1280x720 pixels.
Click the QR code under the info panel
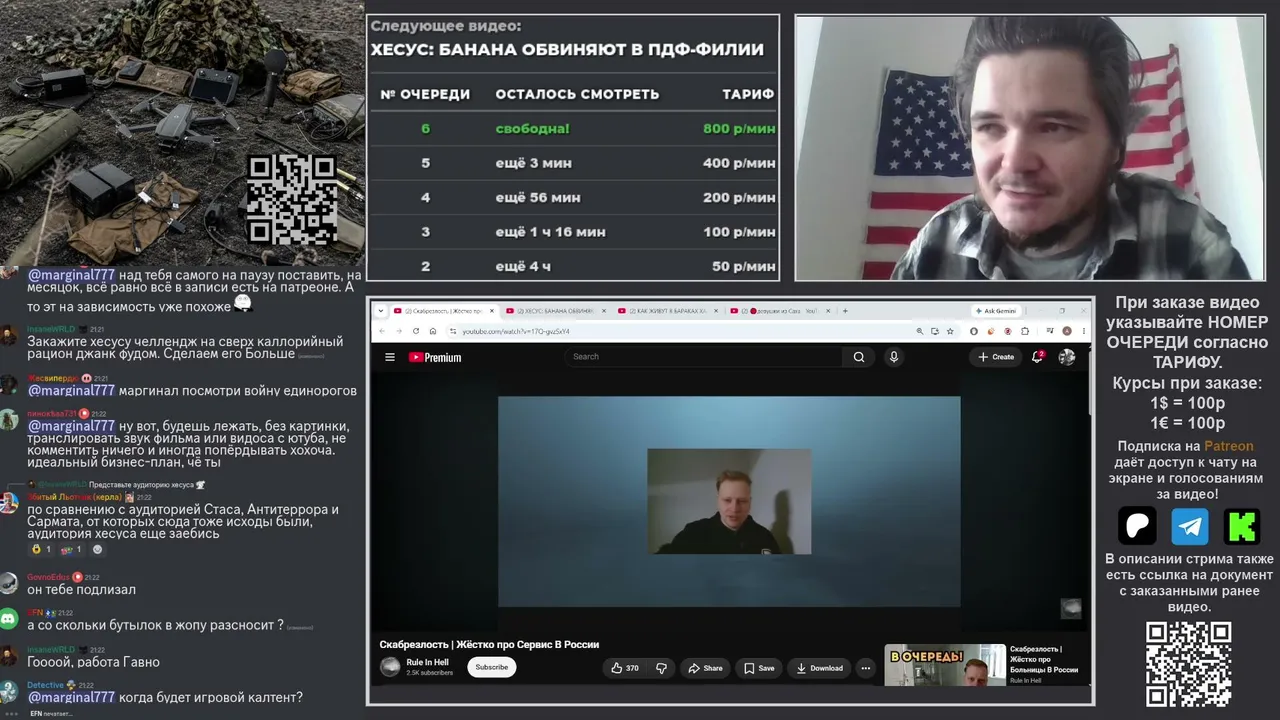click(1188, 664)
